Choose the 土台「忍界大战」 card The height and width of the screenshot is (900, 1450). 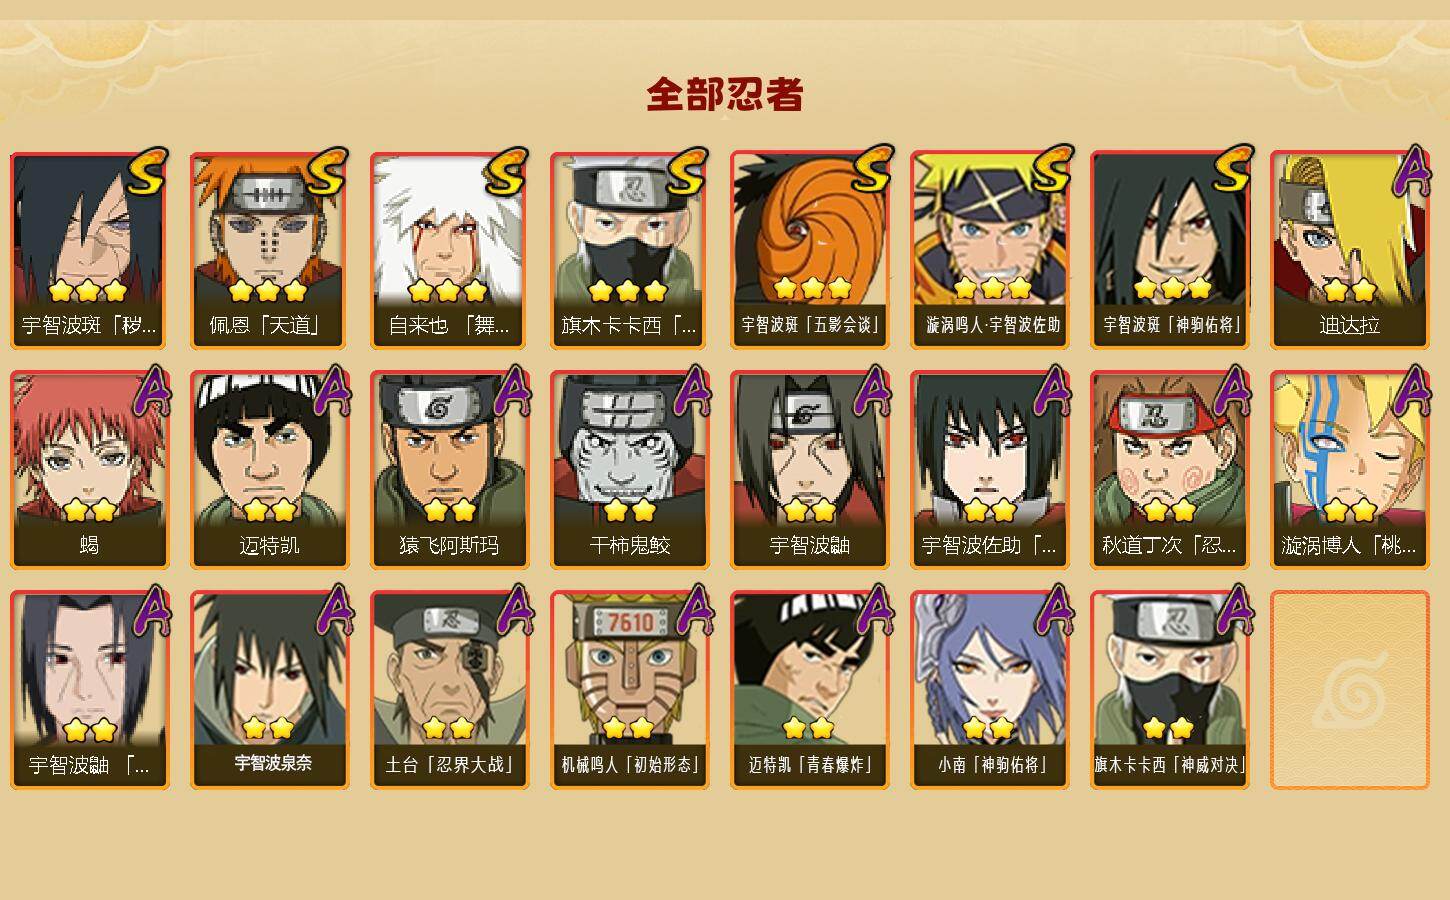tap(450, 690)
